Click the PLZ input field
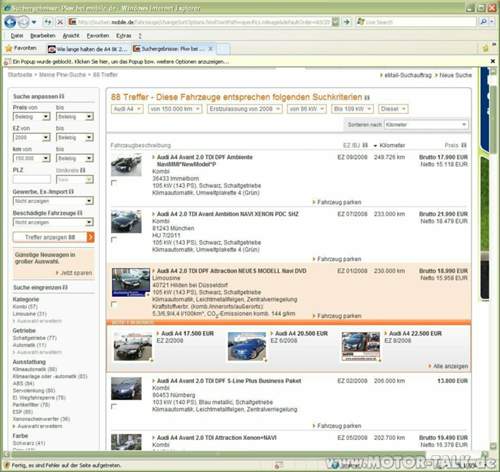 tap(32, 179)
